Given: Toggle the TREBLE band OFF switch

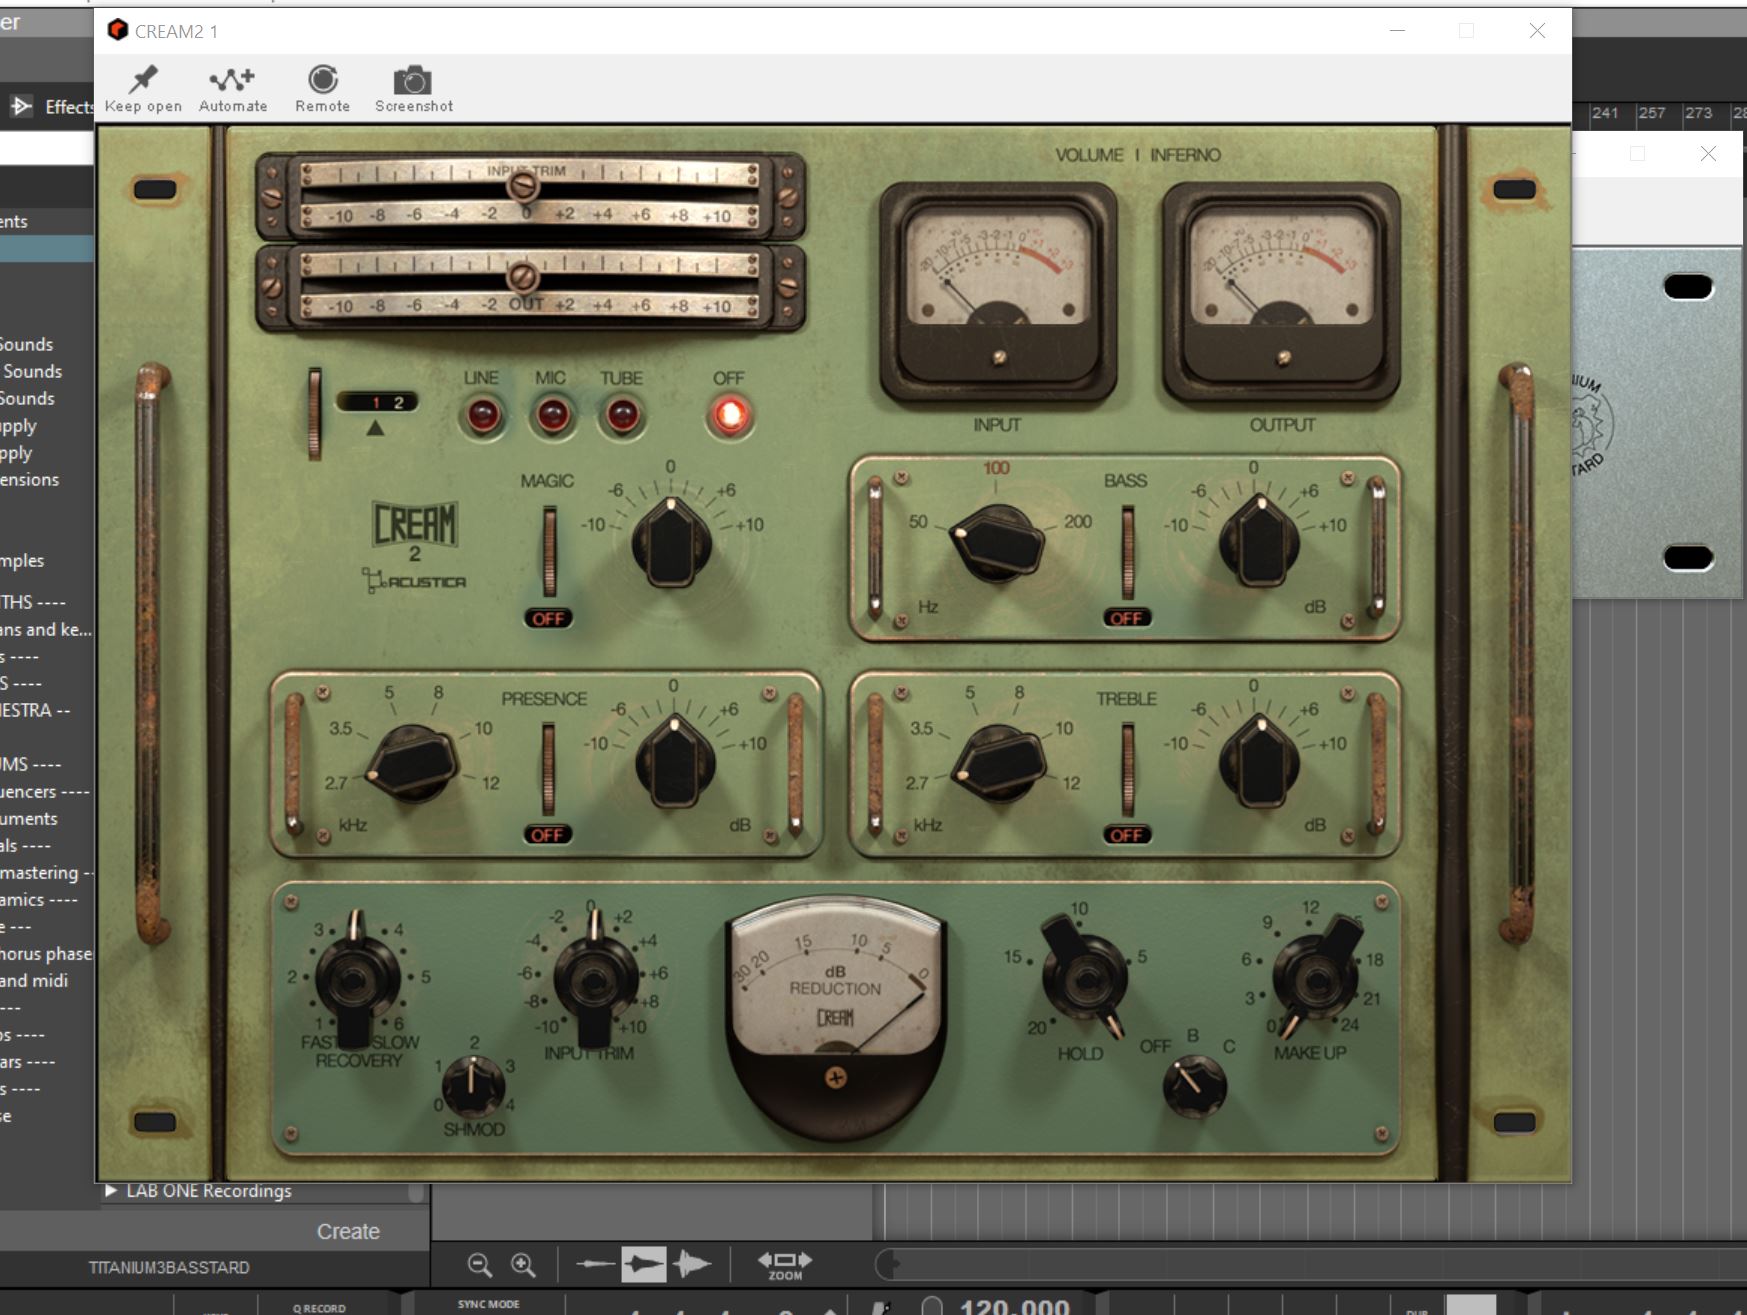Looking at the screenshot, I should pyautogui.click(x=1127, y=834).
